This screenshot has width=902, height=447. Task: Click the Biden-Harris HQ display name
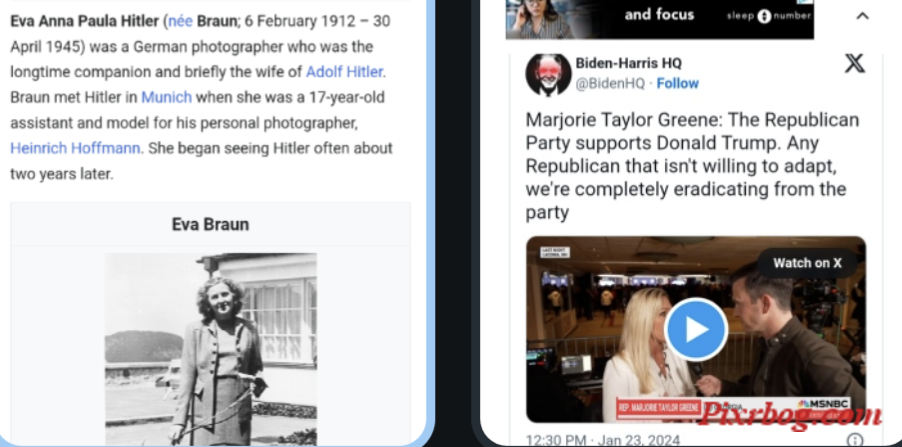coord(628,63)
